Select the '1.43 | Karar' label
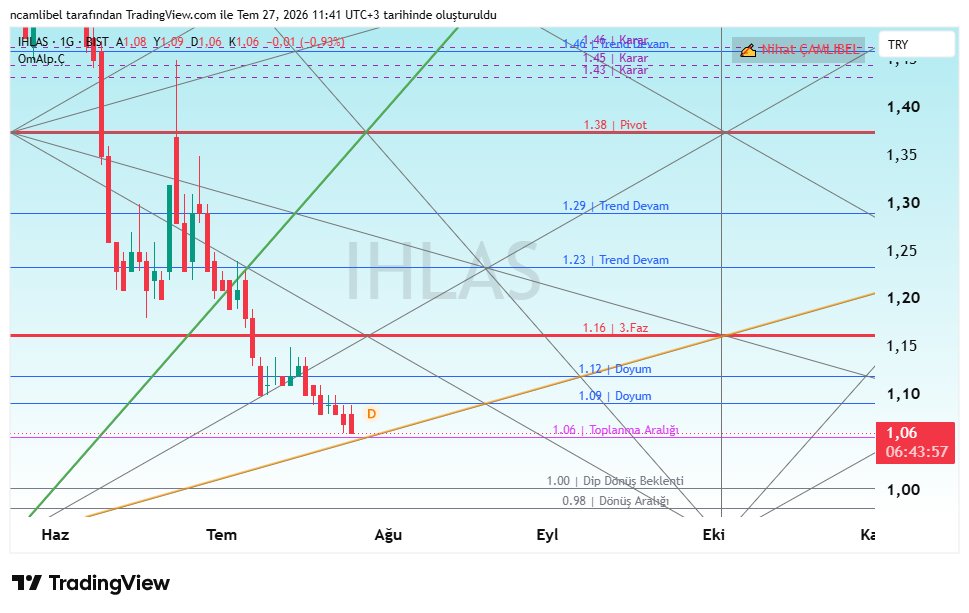 pos(616,70)
